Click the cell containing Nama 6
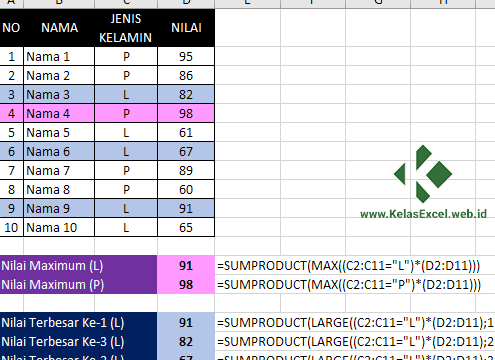 pyautogui.click(x=59, y=151)
